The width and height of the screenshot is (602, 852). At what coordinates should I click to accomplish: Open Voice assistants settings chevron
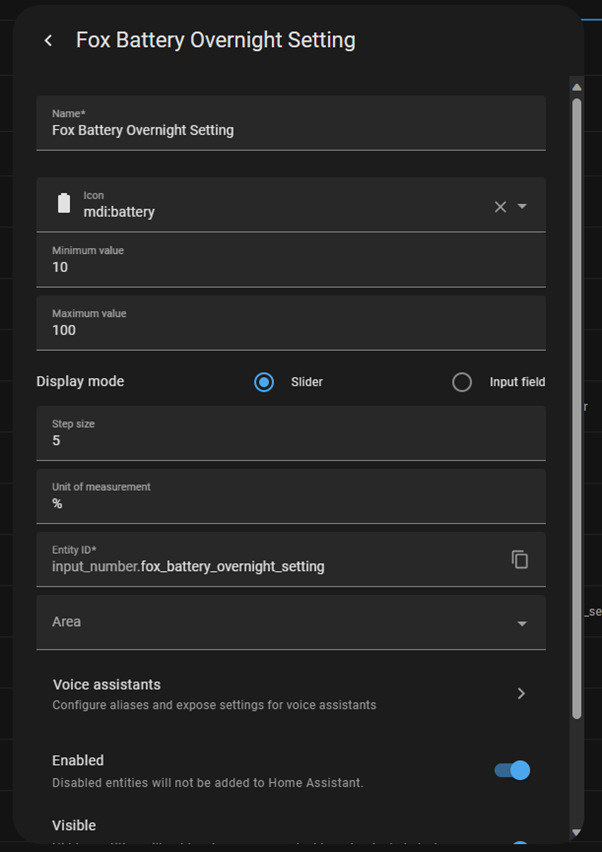click(x=521, y=693)
